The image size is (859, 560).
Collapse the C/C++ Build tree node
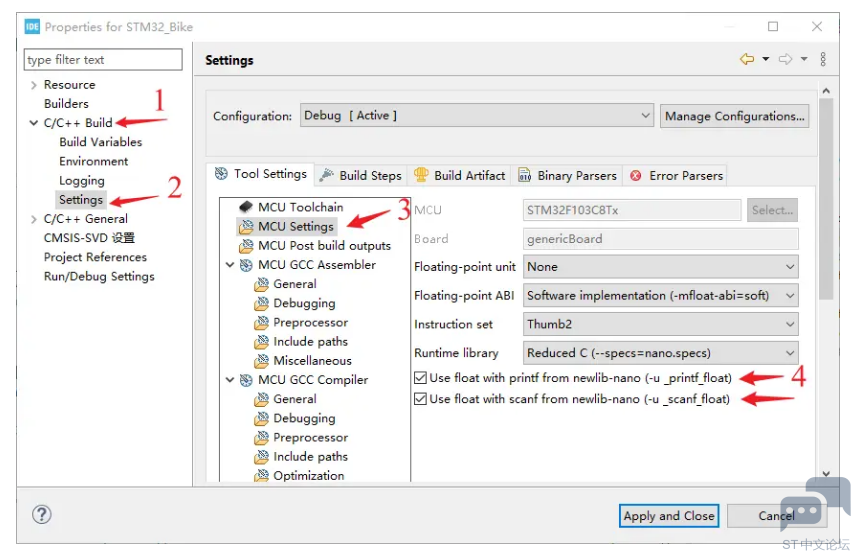tap(33, 123)
